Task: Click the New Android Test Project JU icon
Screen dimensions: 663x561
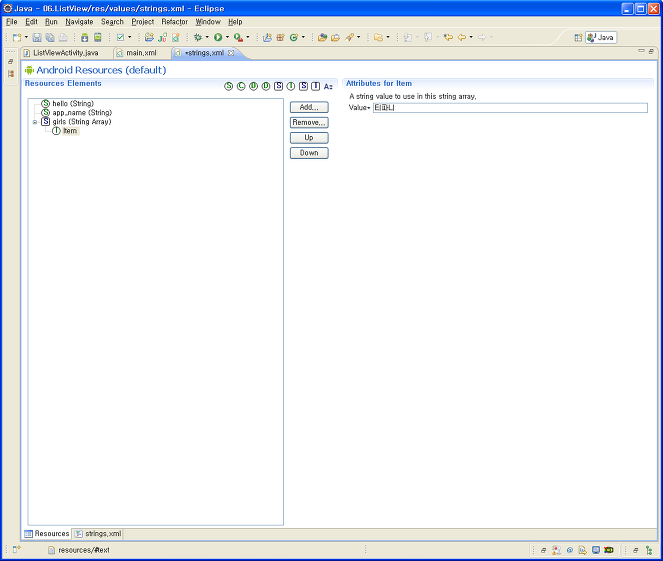Action: click(x=162, y=38)
